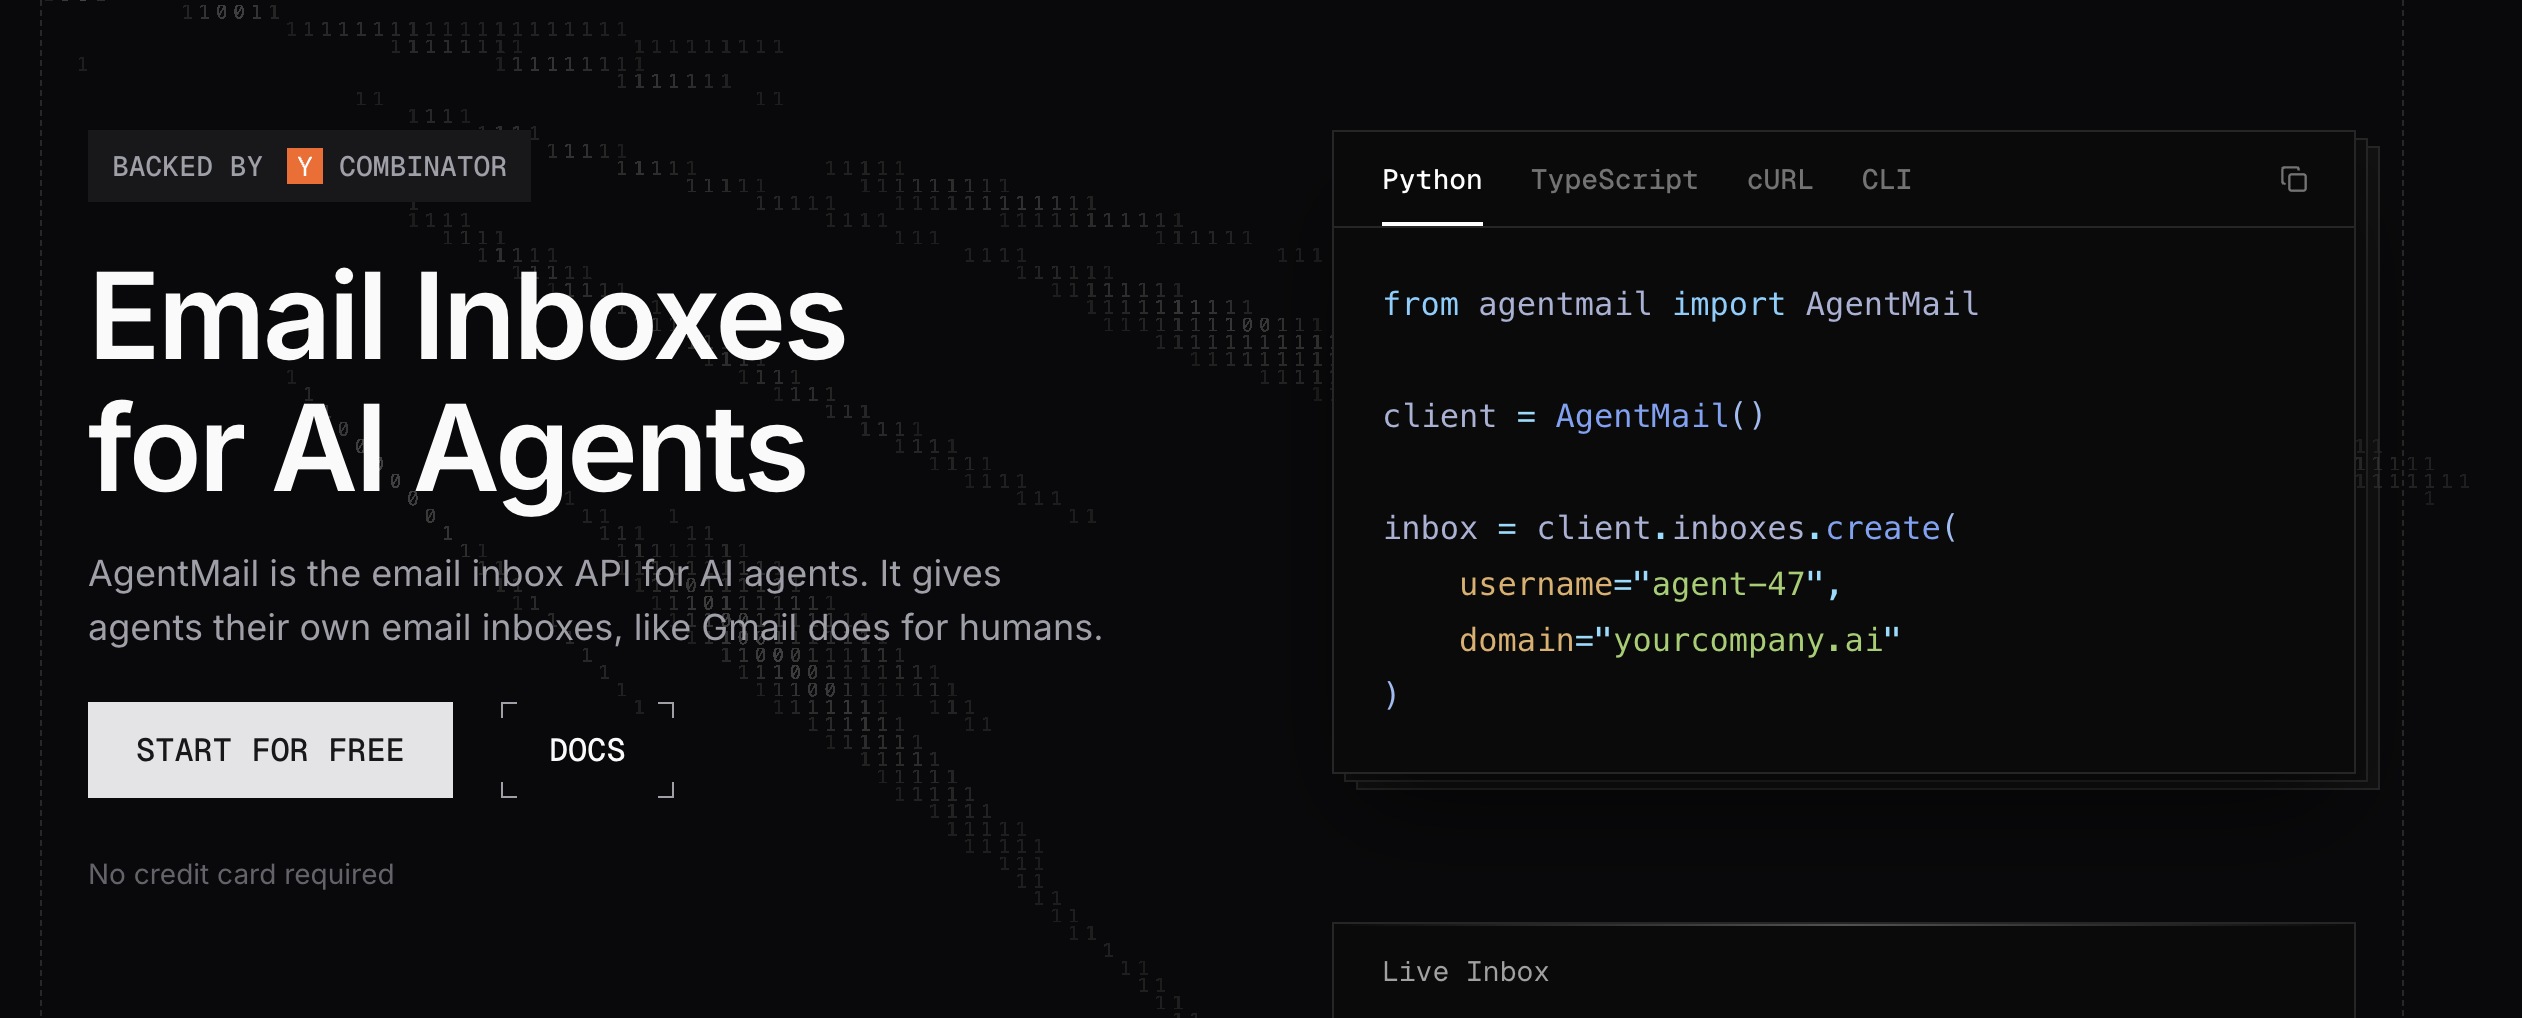Click the "client.inboxes.create(" code line

[1669, 528]
